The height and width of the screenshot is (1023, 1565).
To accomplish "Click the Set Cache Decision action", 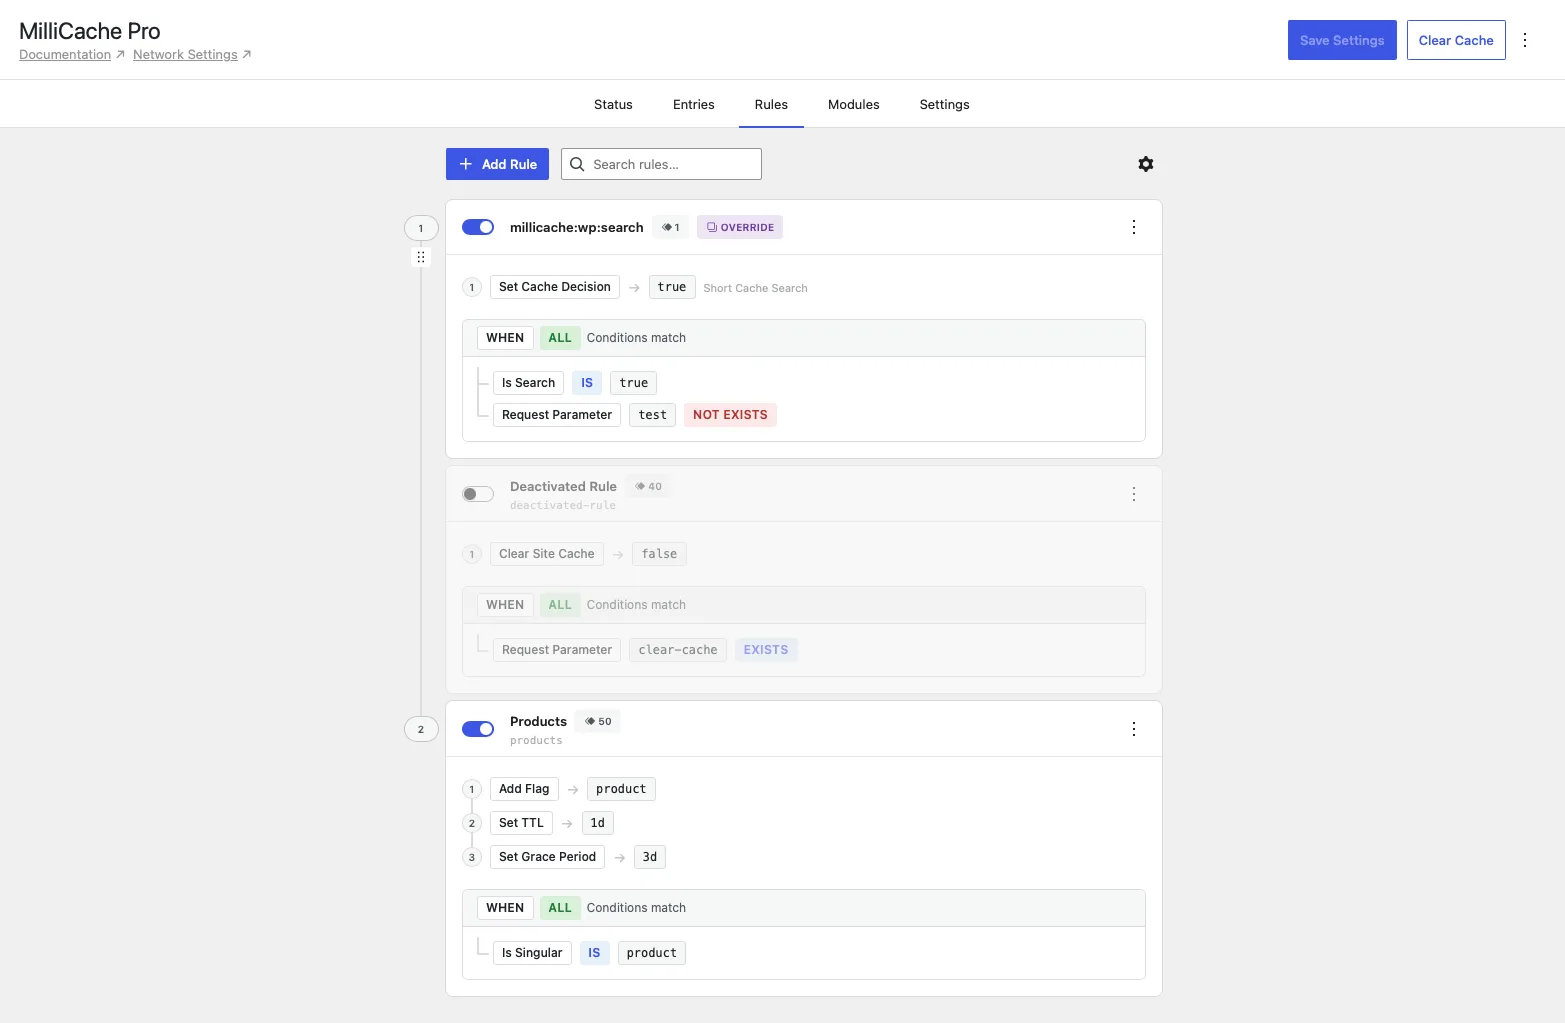I will 555,287.
